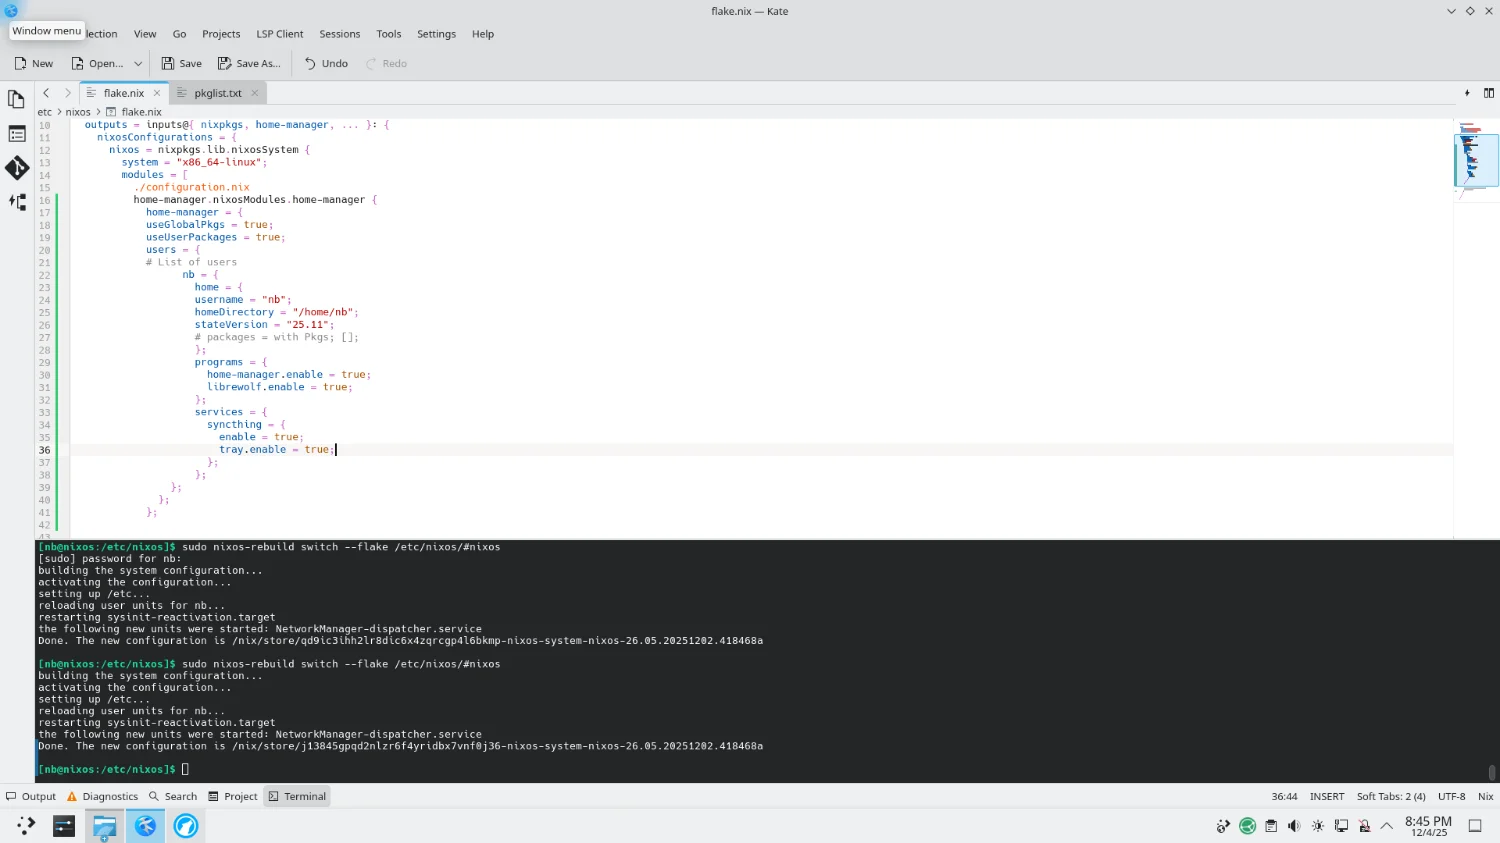Image resolution: width=1500 pixels, height=843 pixels.
Task: Click the split view icon top right
Action: [1488, 93]
